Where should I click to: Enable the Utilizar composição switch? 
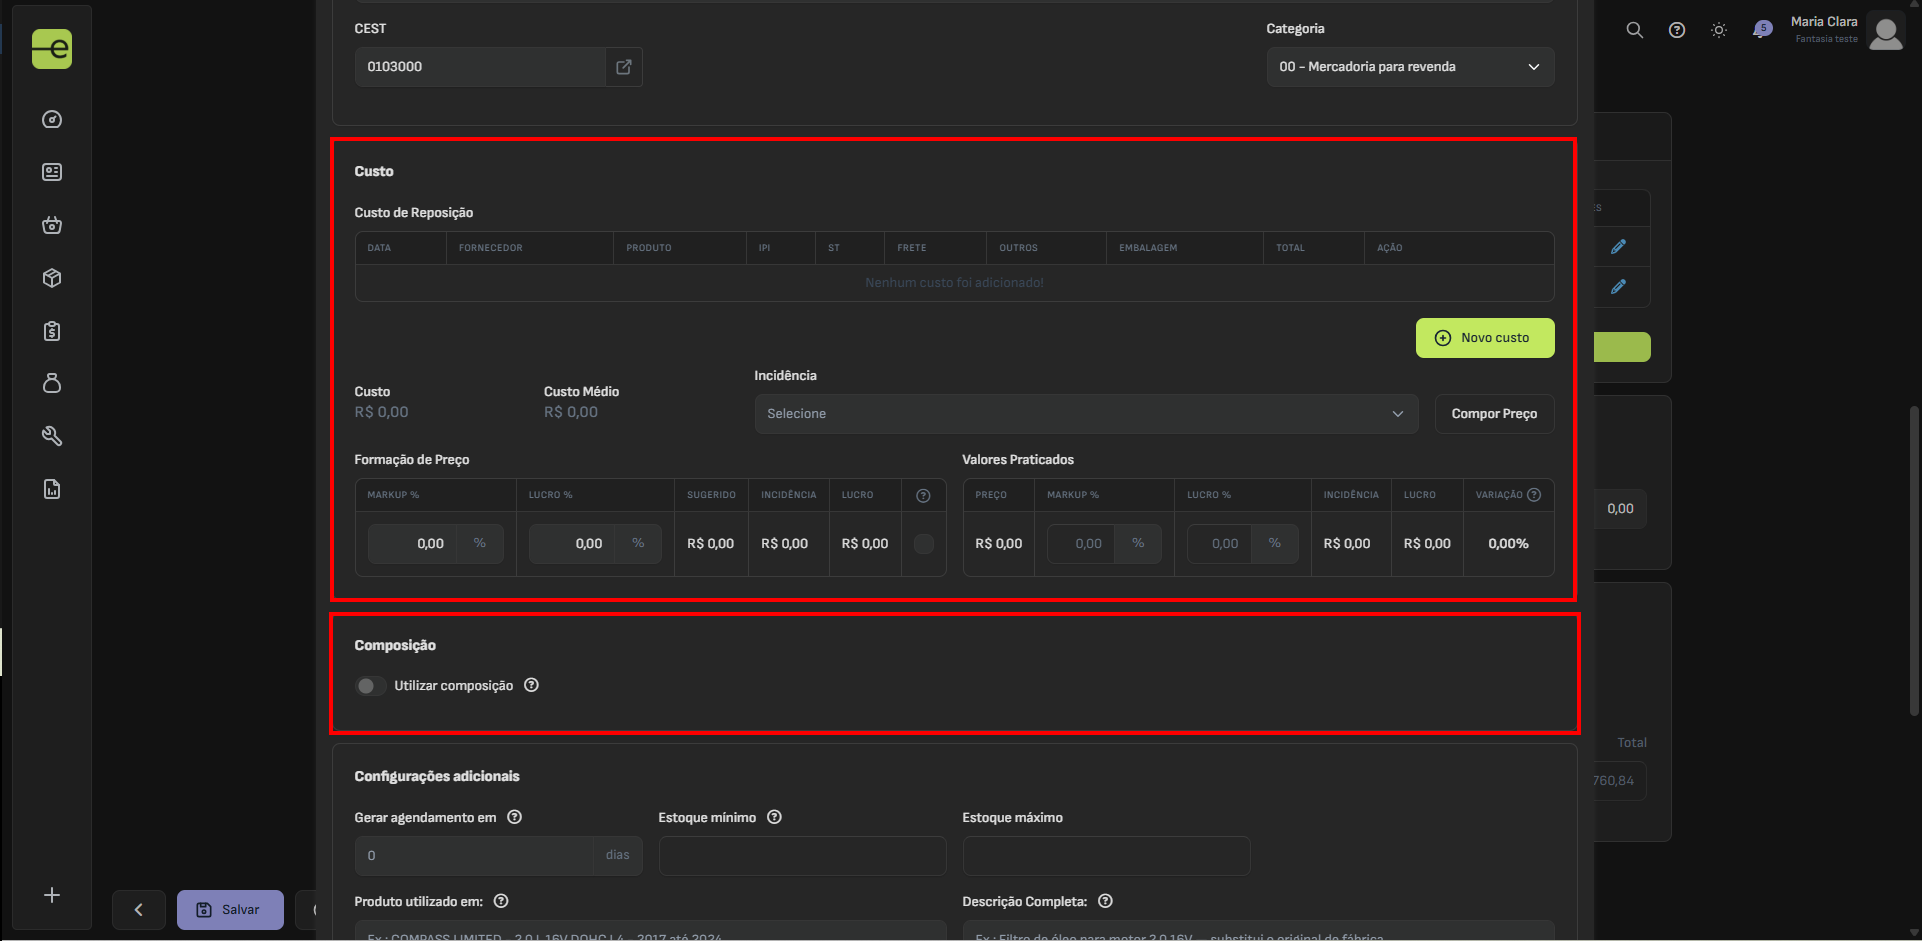[370, 686]
